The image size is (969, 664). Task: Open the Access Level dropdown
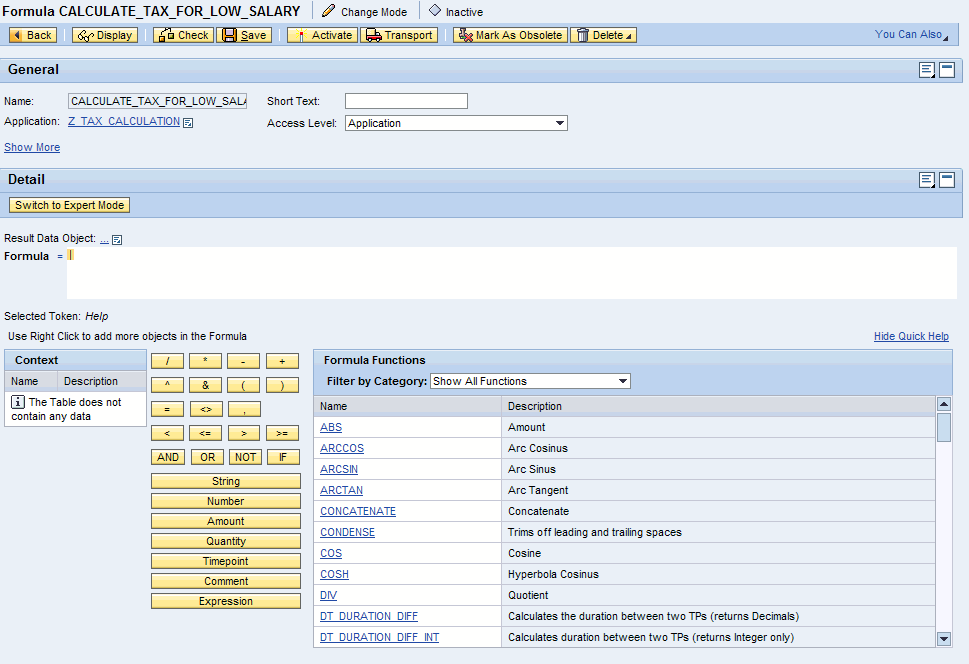559,123
